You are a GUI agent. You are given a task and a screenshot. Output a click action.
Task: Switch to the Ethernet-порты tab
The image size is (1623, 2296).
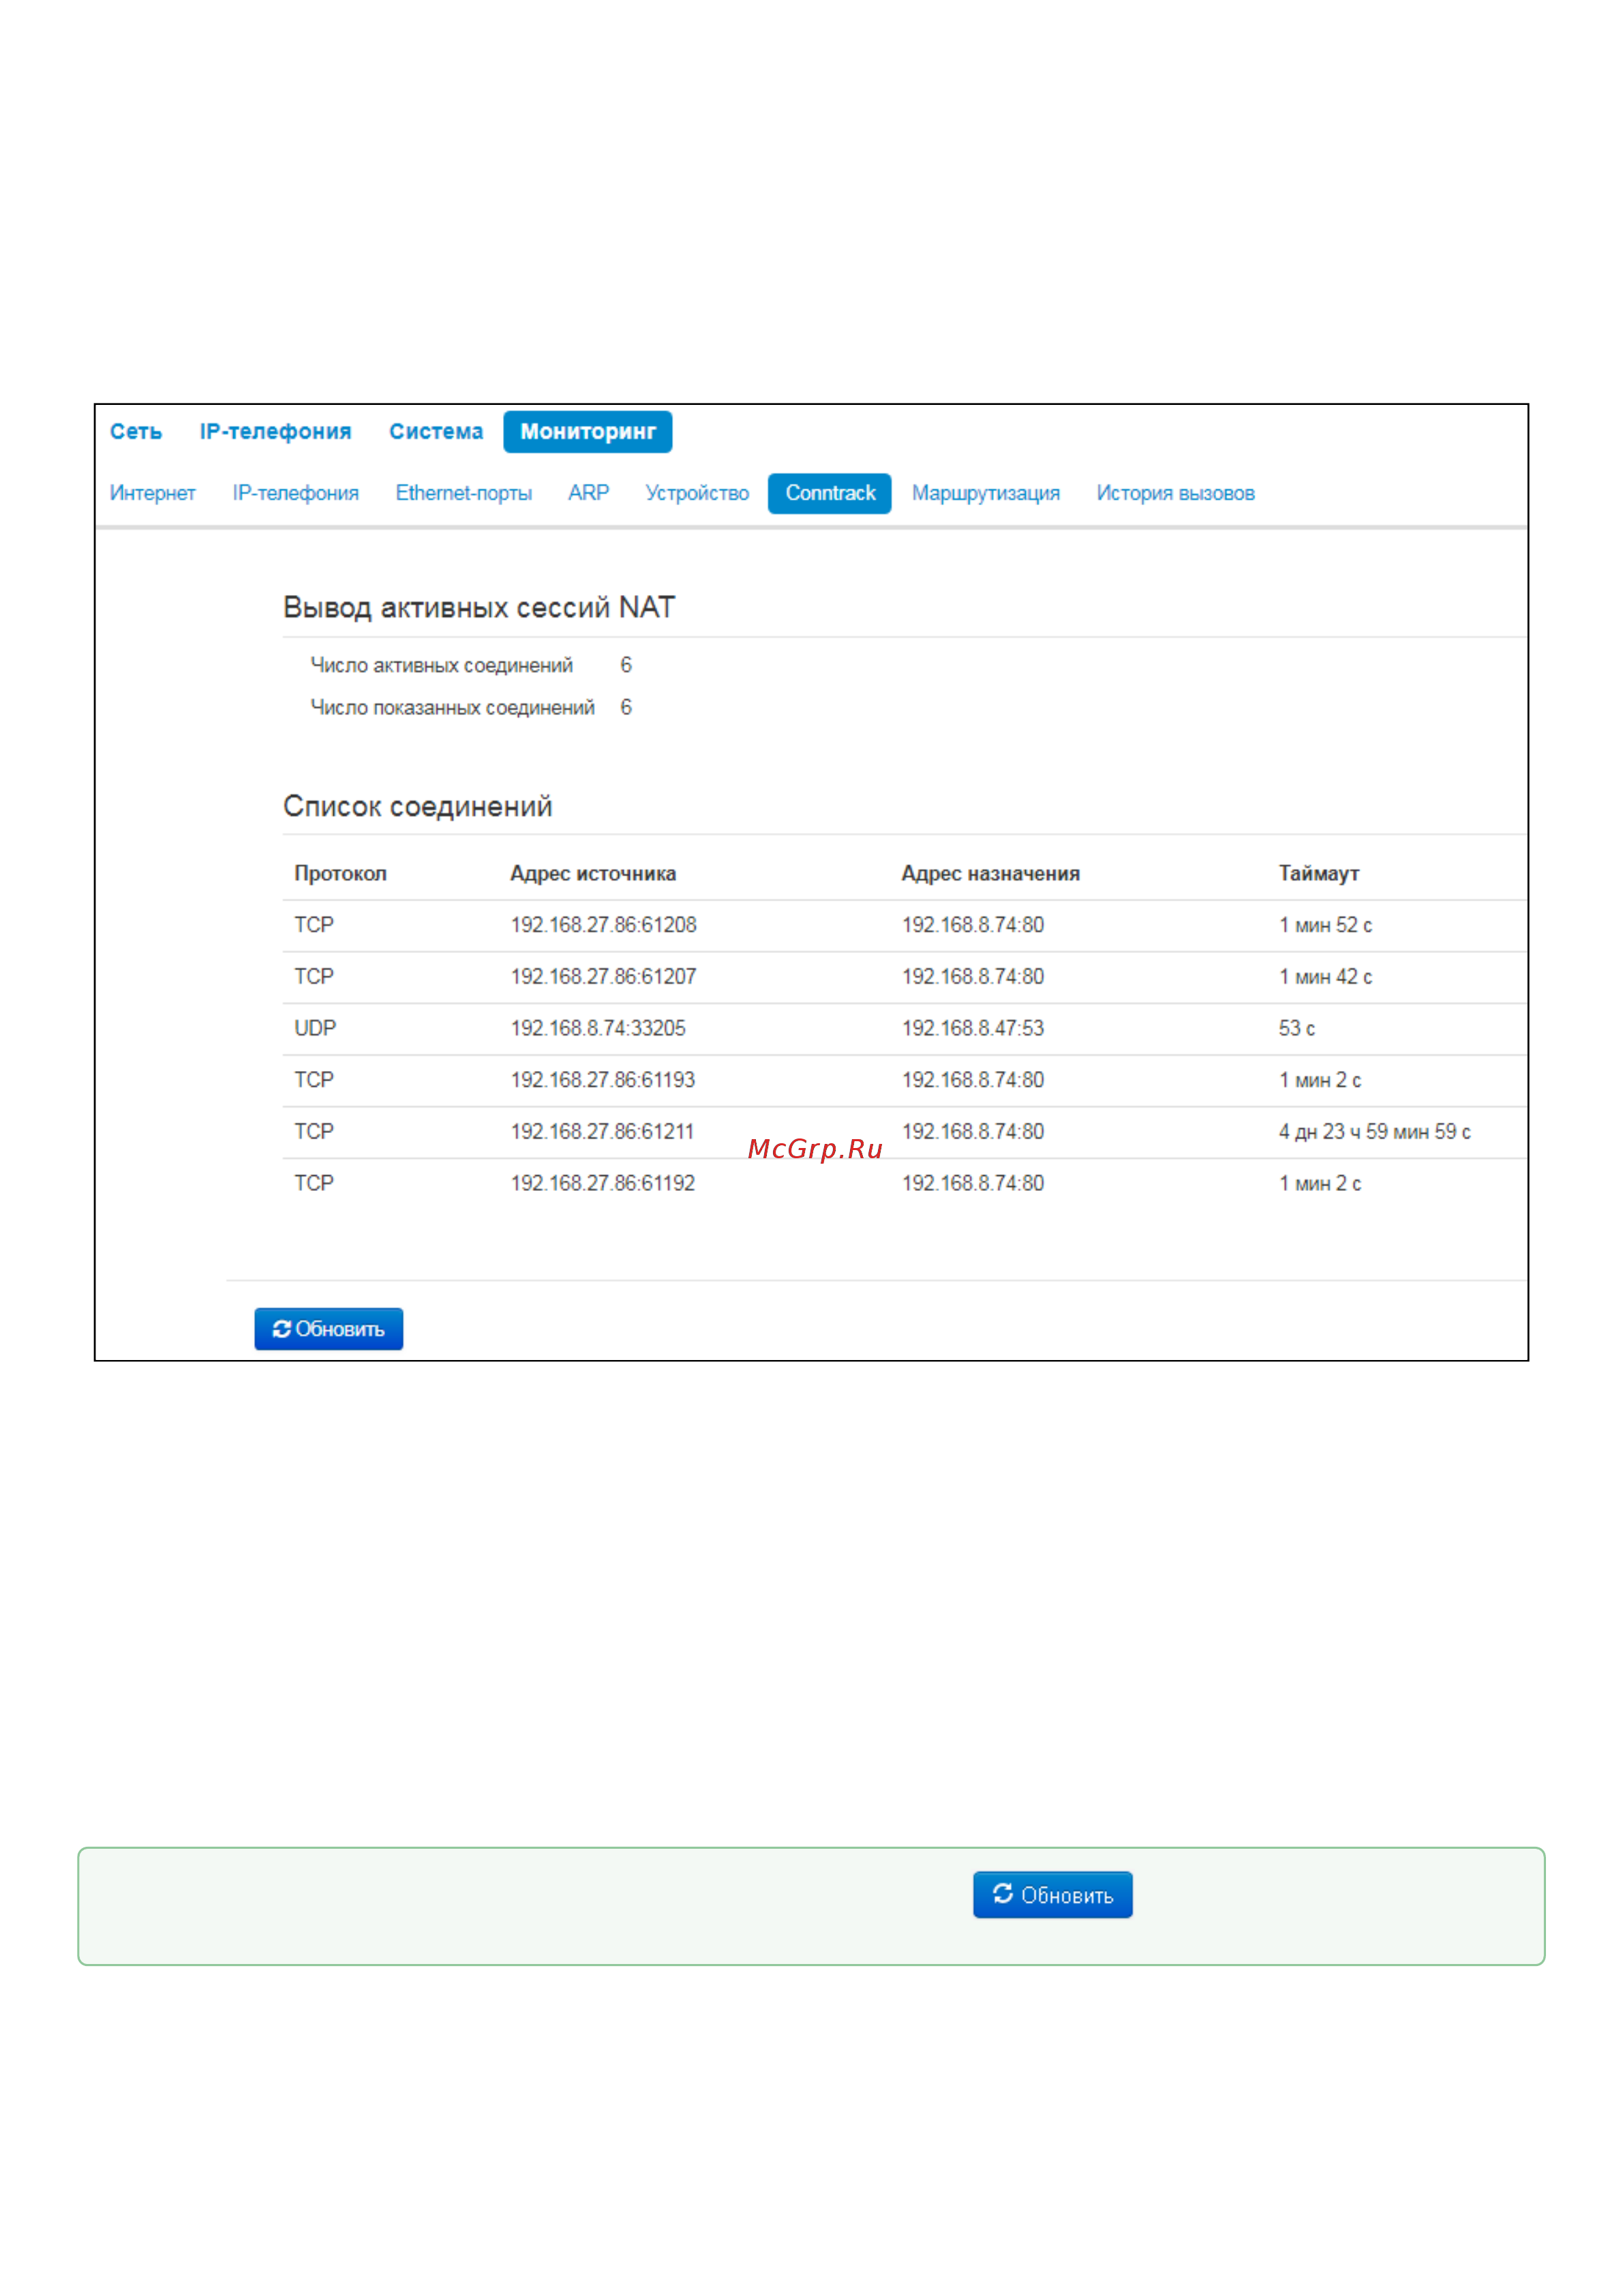tap(463, 493)
